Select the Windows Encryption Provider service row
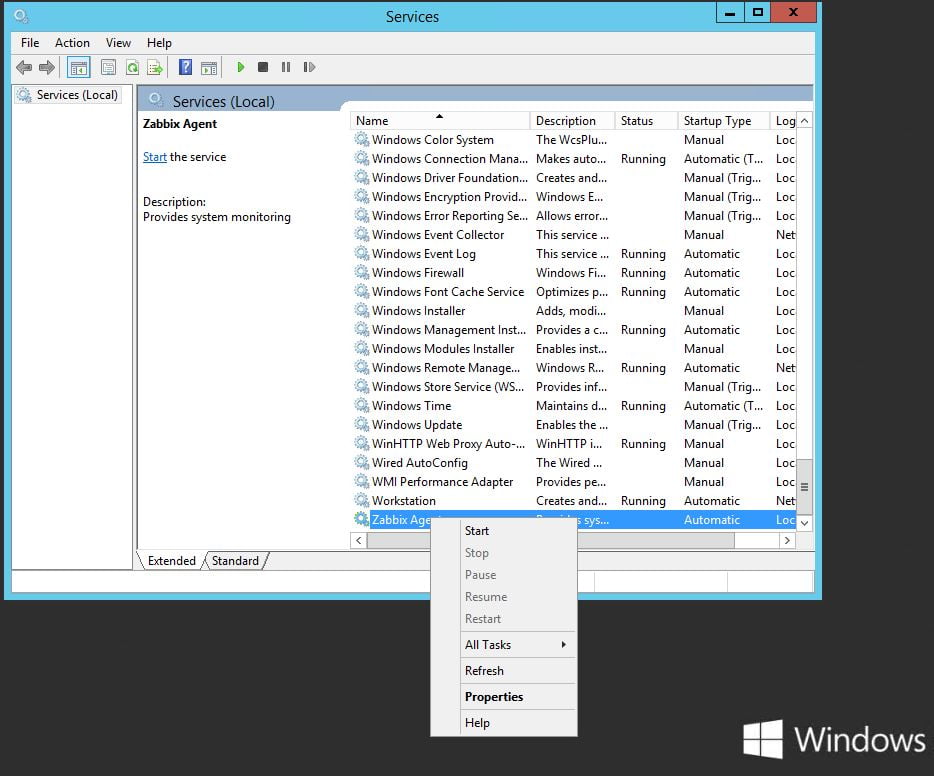The height and width of the screenshot is (776, 934). pos(574,197)
